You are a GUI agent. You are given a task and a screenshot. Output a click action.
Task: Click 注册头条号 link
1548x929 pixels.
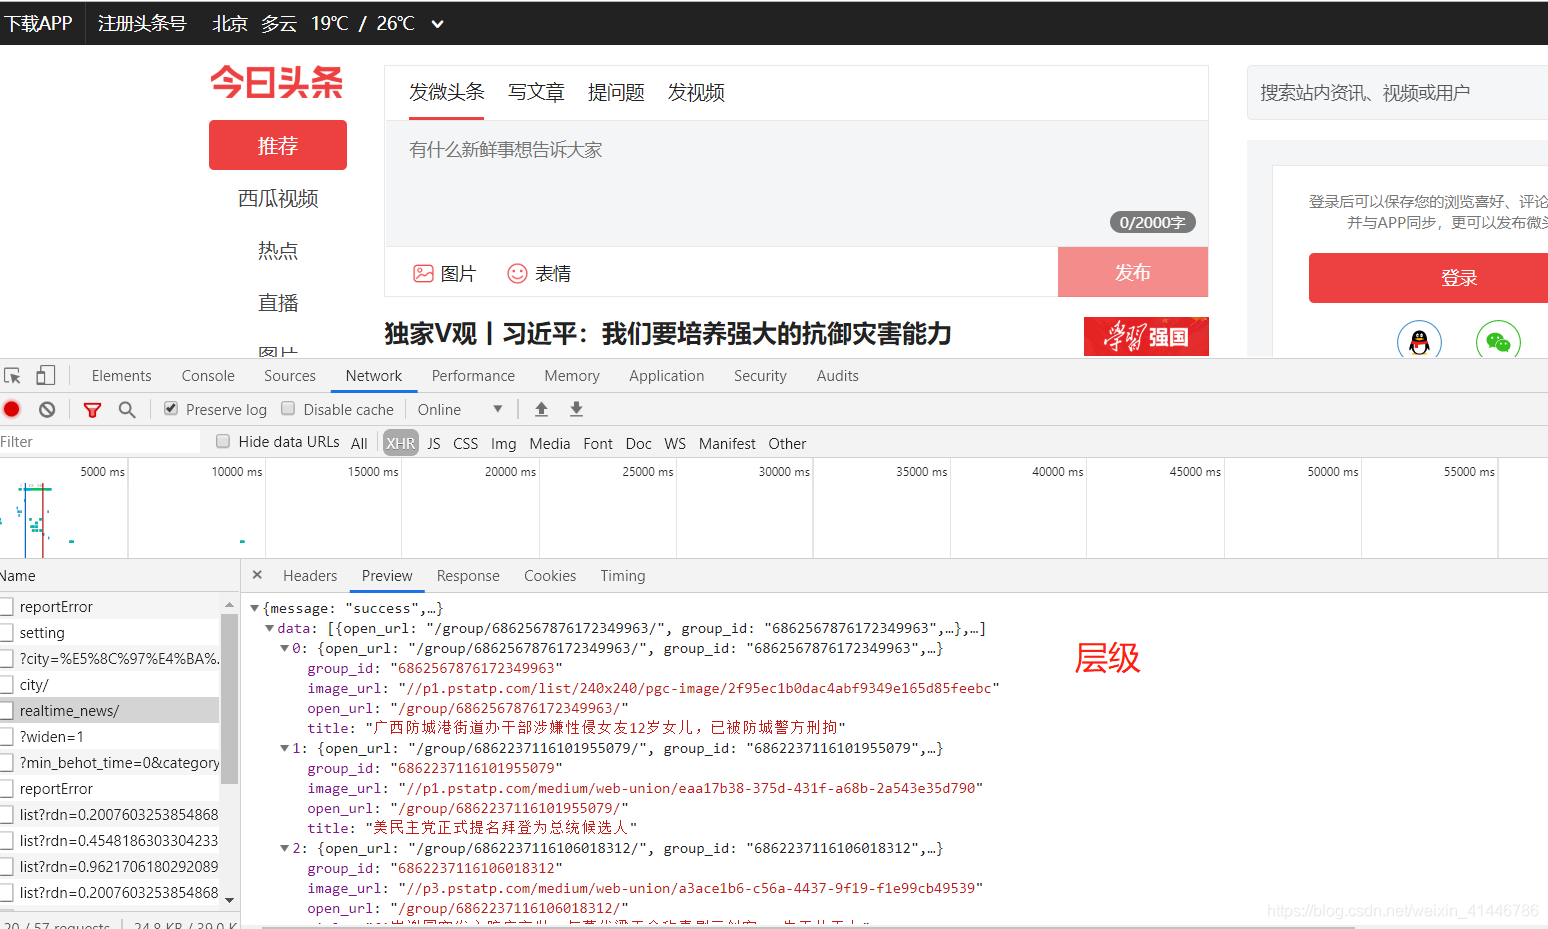142,23
